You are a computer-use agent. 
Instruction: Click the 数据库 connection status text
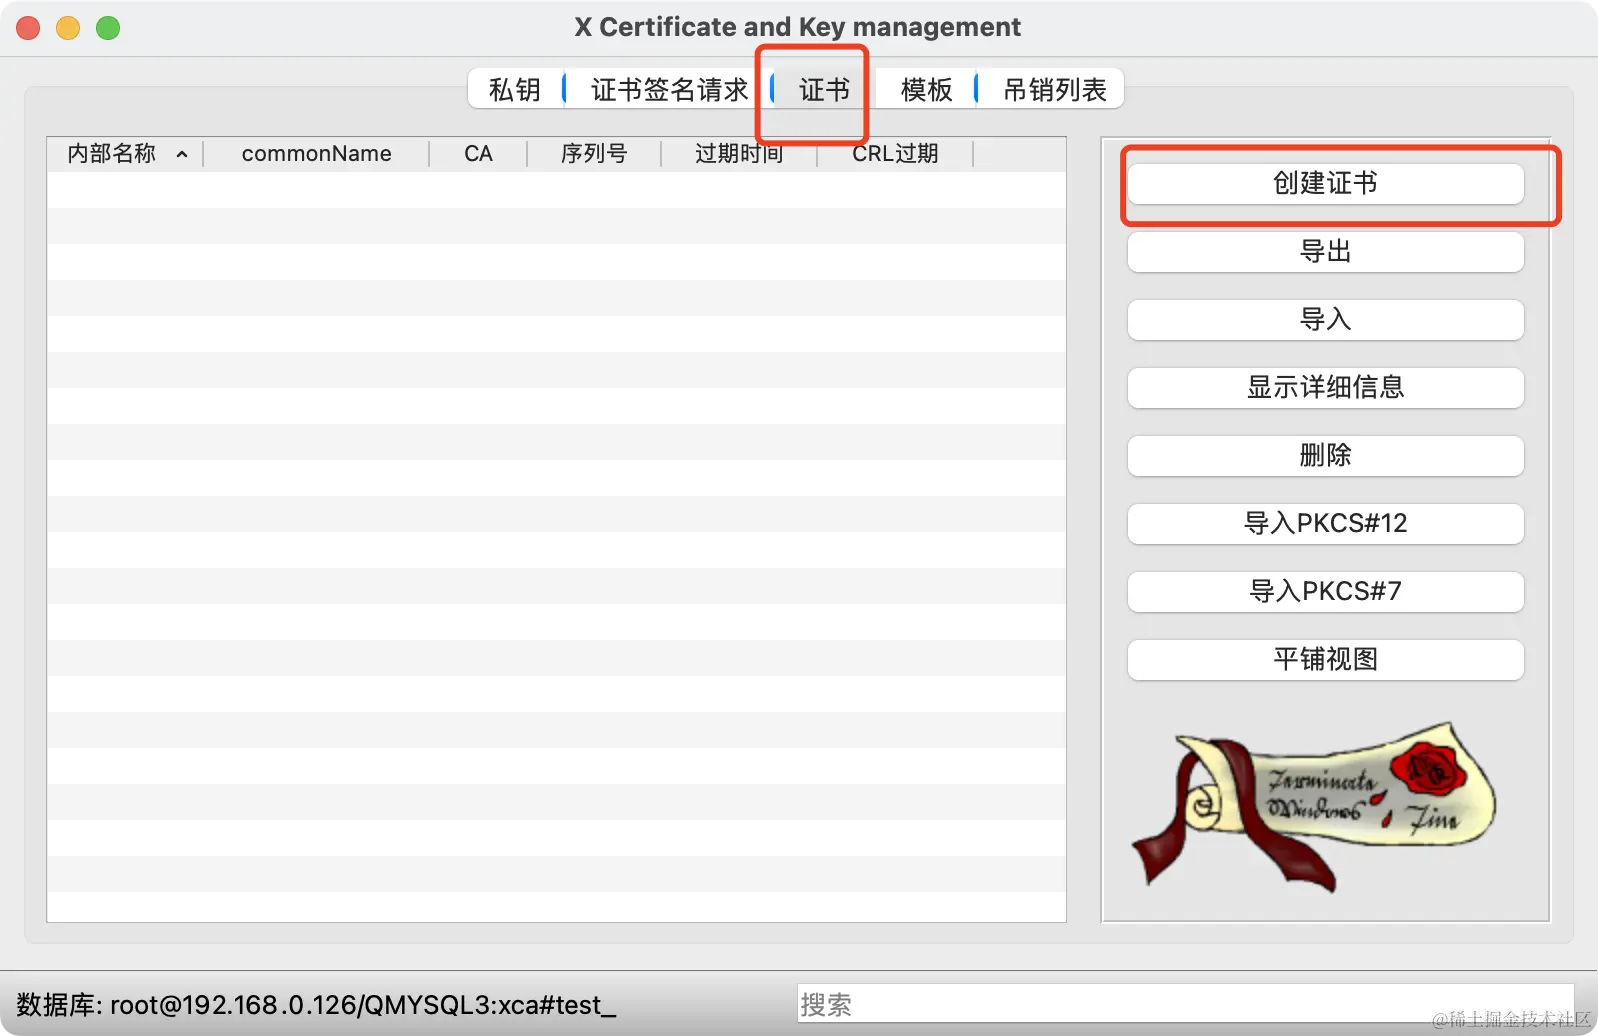(316, 1005)
